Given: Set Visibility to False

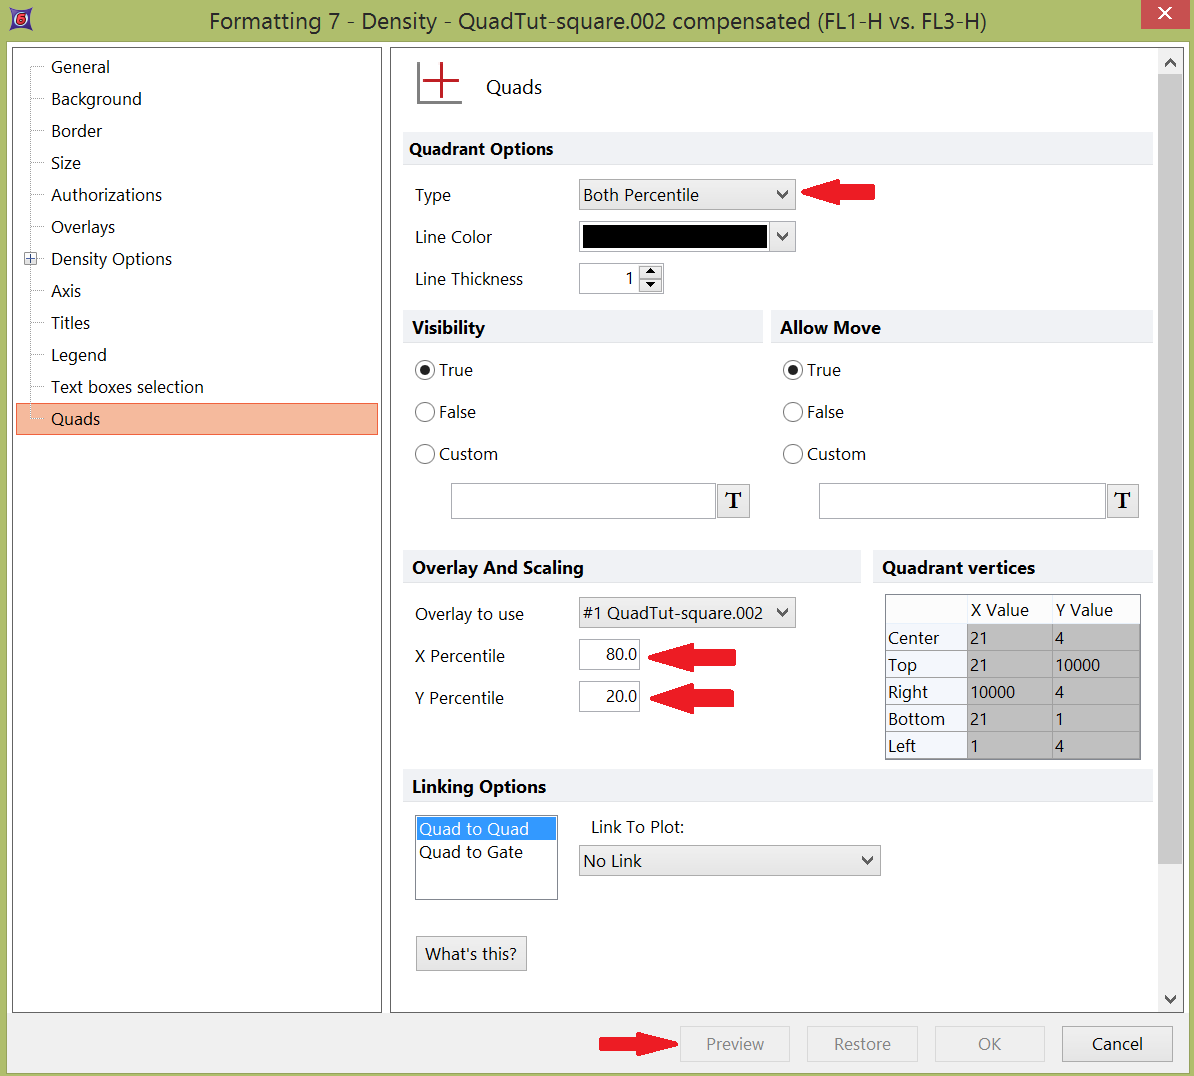Looking at the screenshot, I should point(425,412).
